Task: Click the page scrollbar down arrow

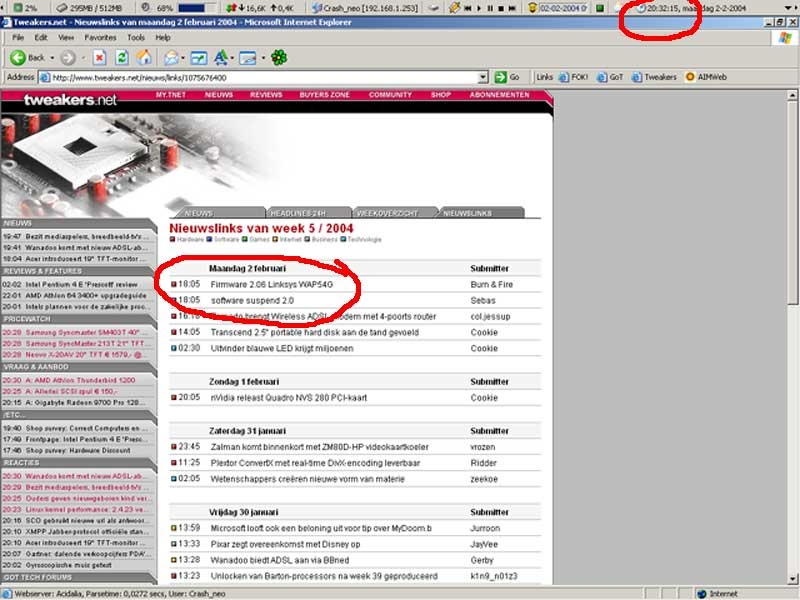Action: tap(792, 579)
